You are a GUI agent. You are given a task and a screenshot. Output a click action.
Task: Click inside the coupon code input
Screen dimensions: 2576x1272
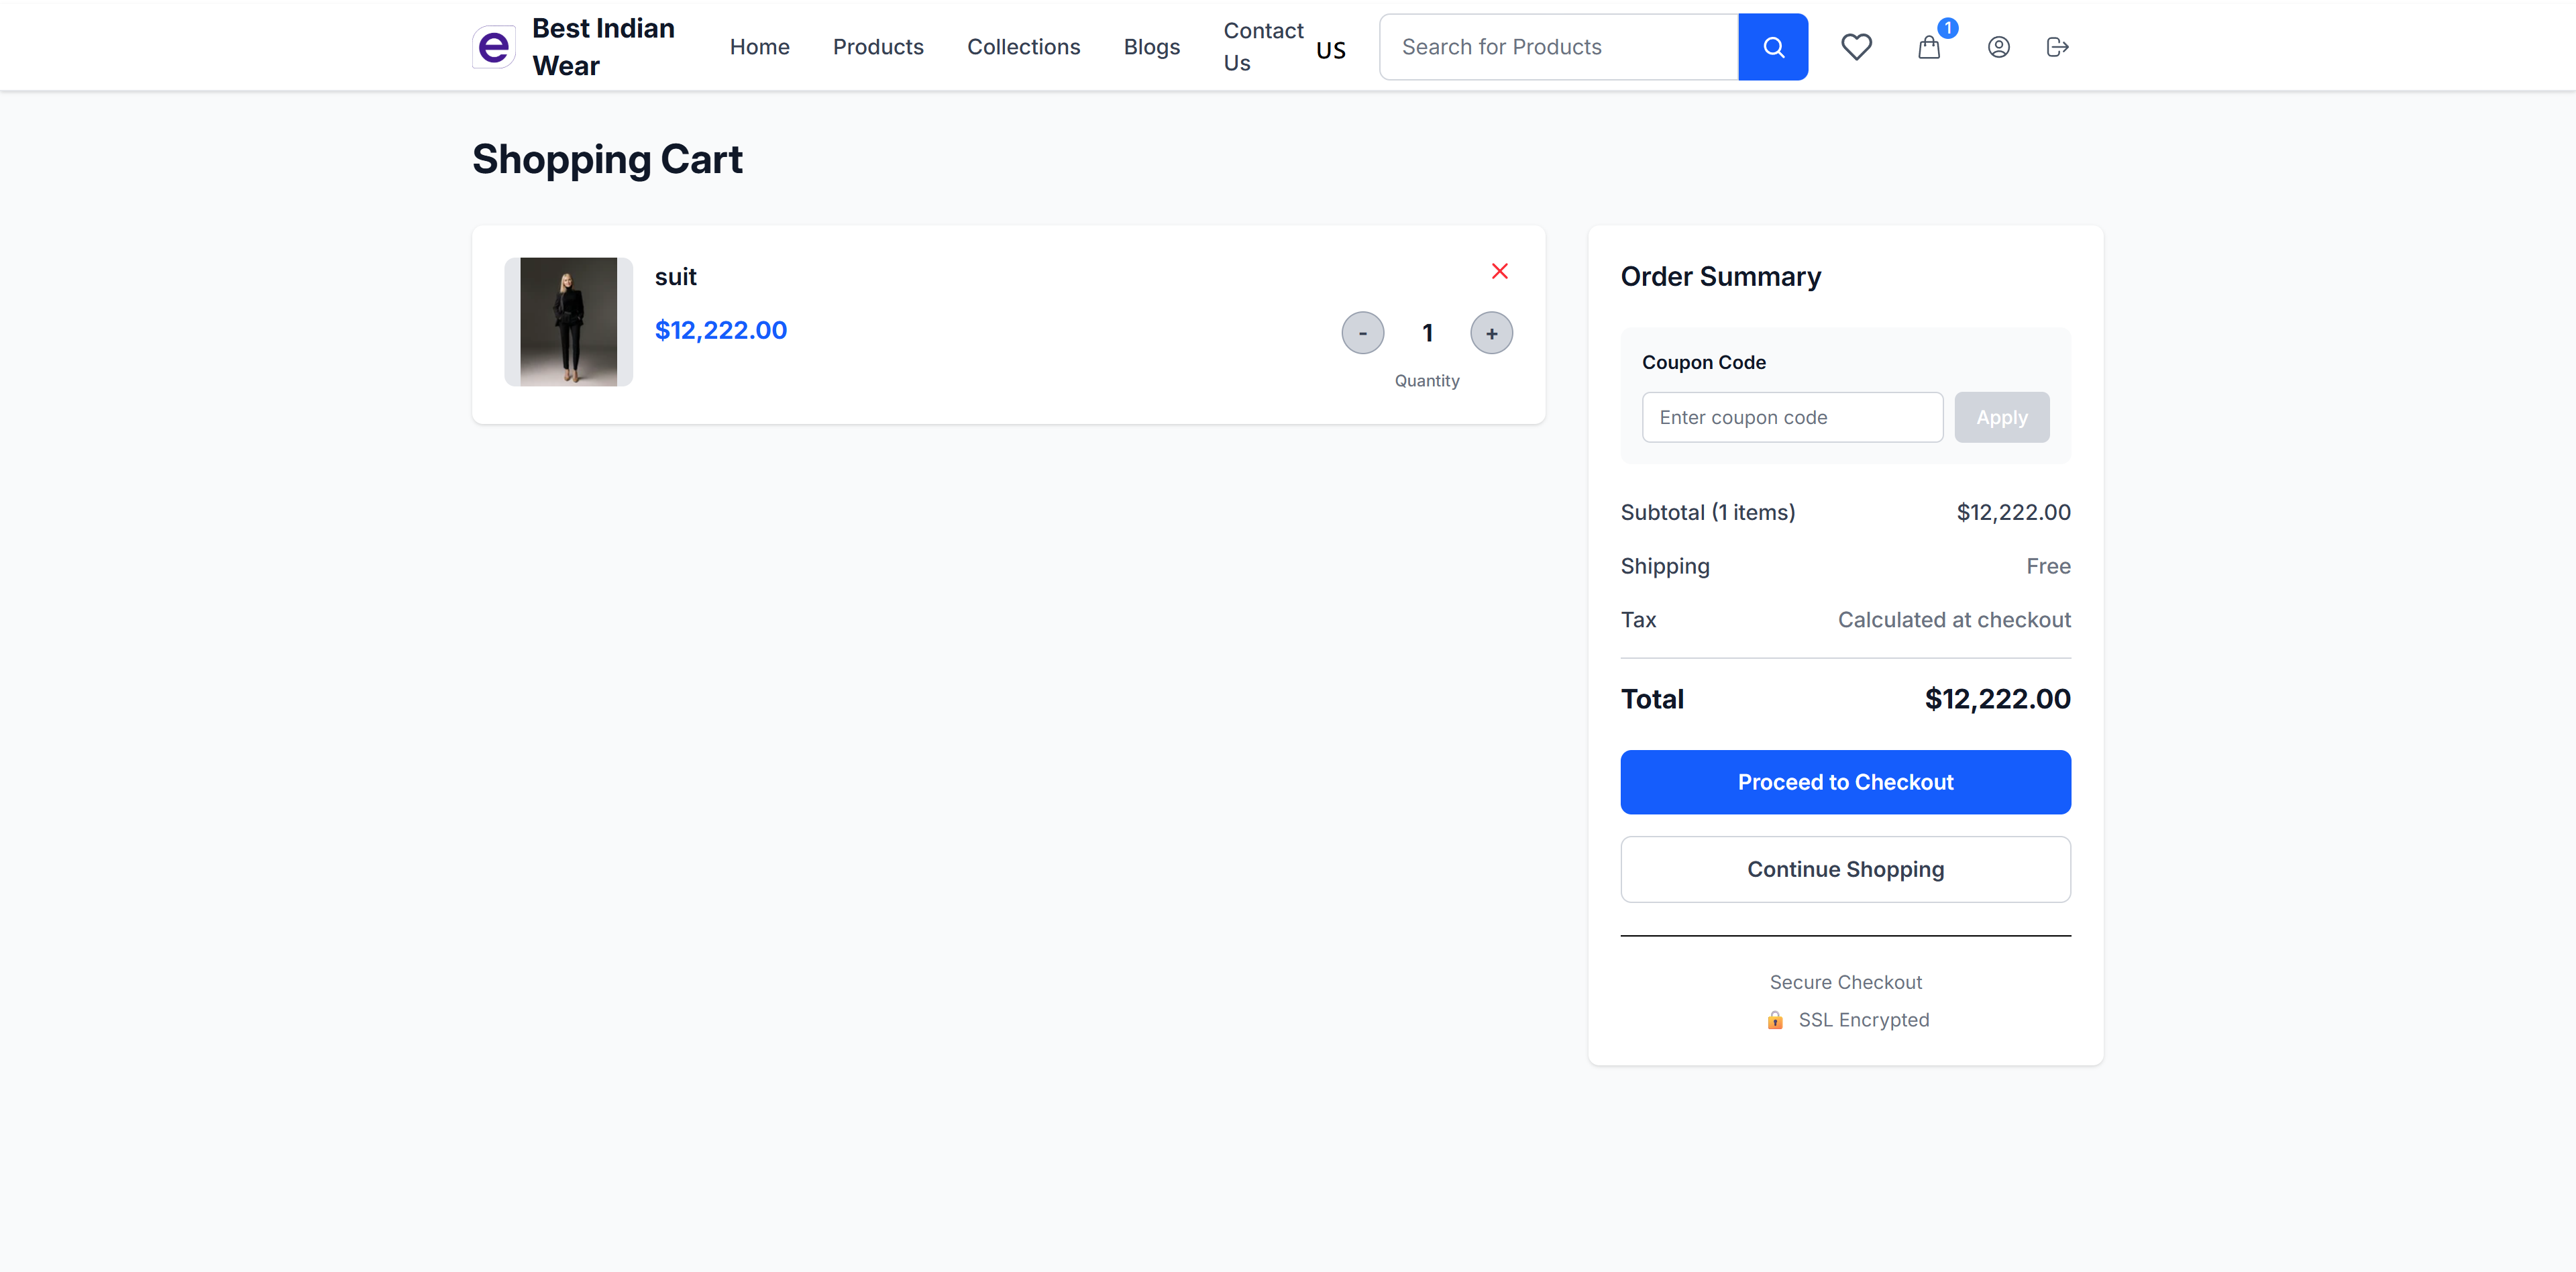pos(1791,417)
